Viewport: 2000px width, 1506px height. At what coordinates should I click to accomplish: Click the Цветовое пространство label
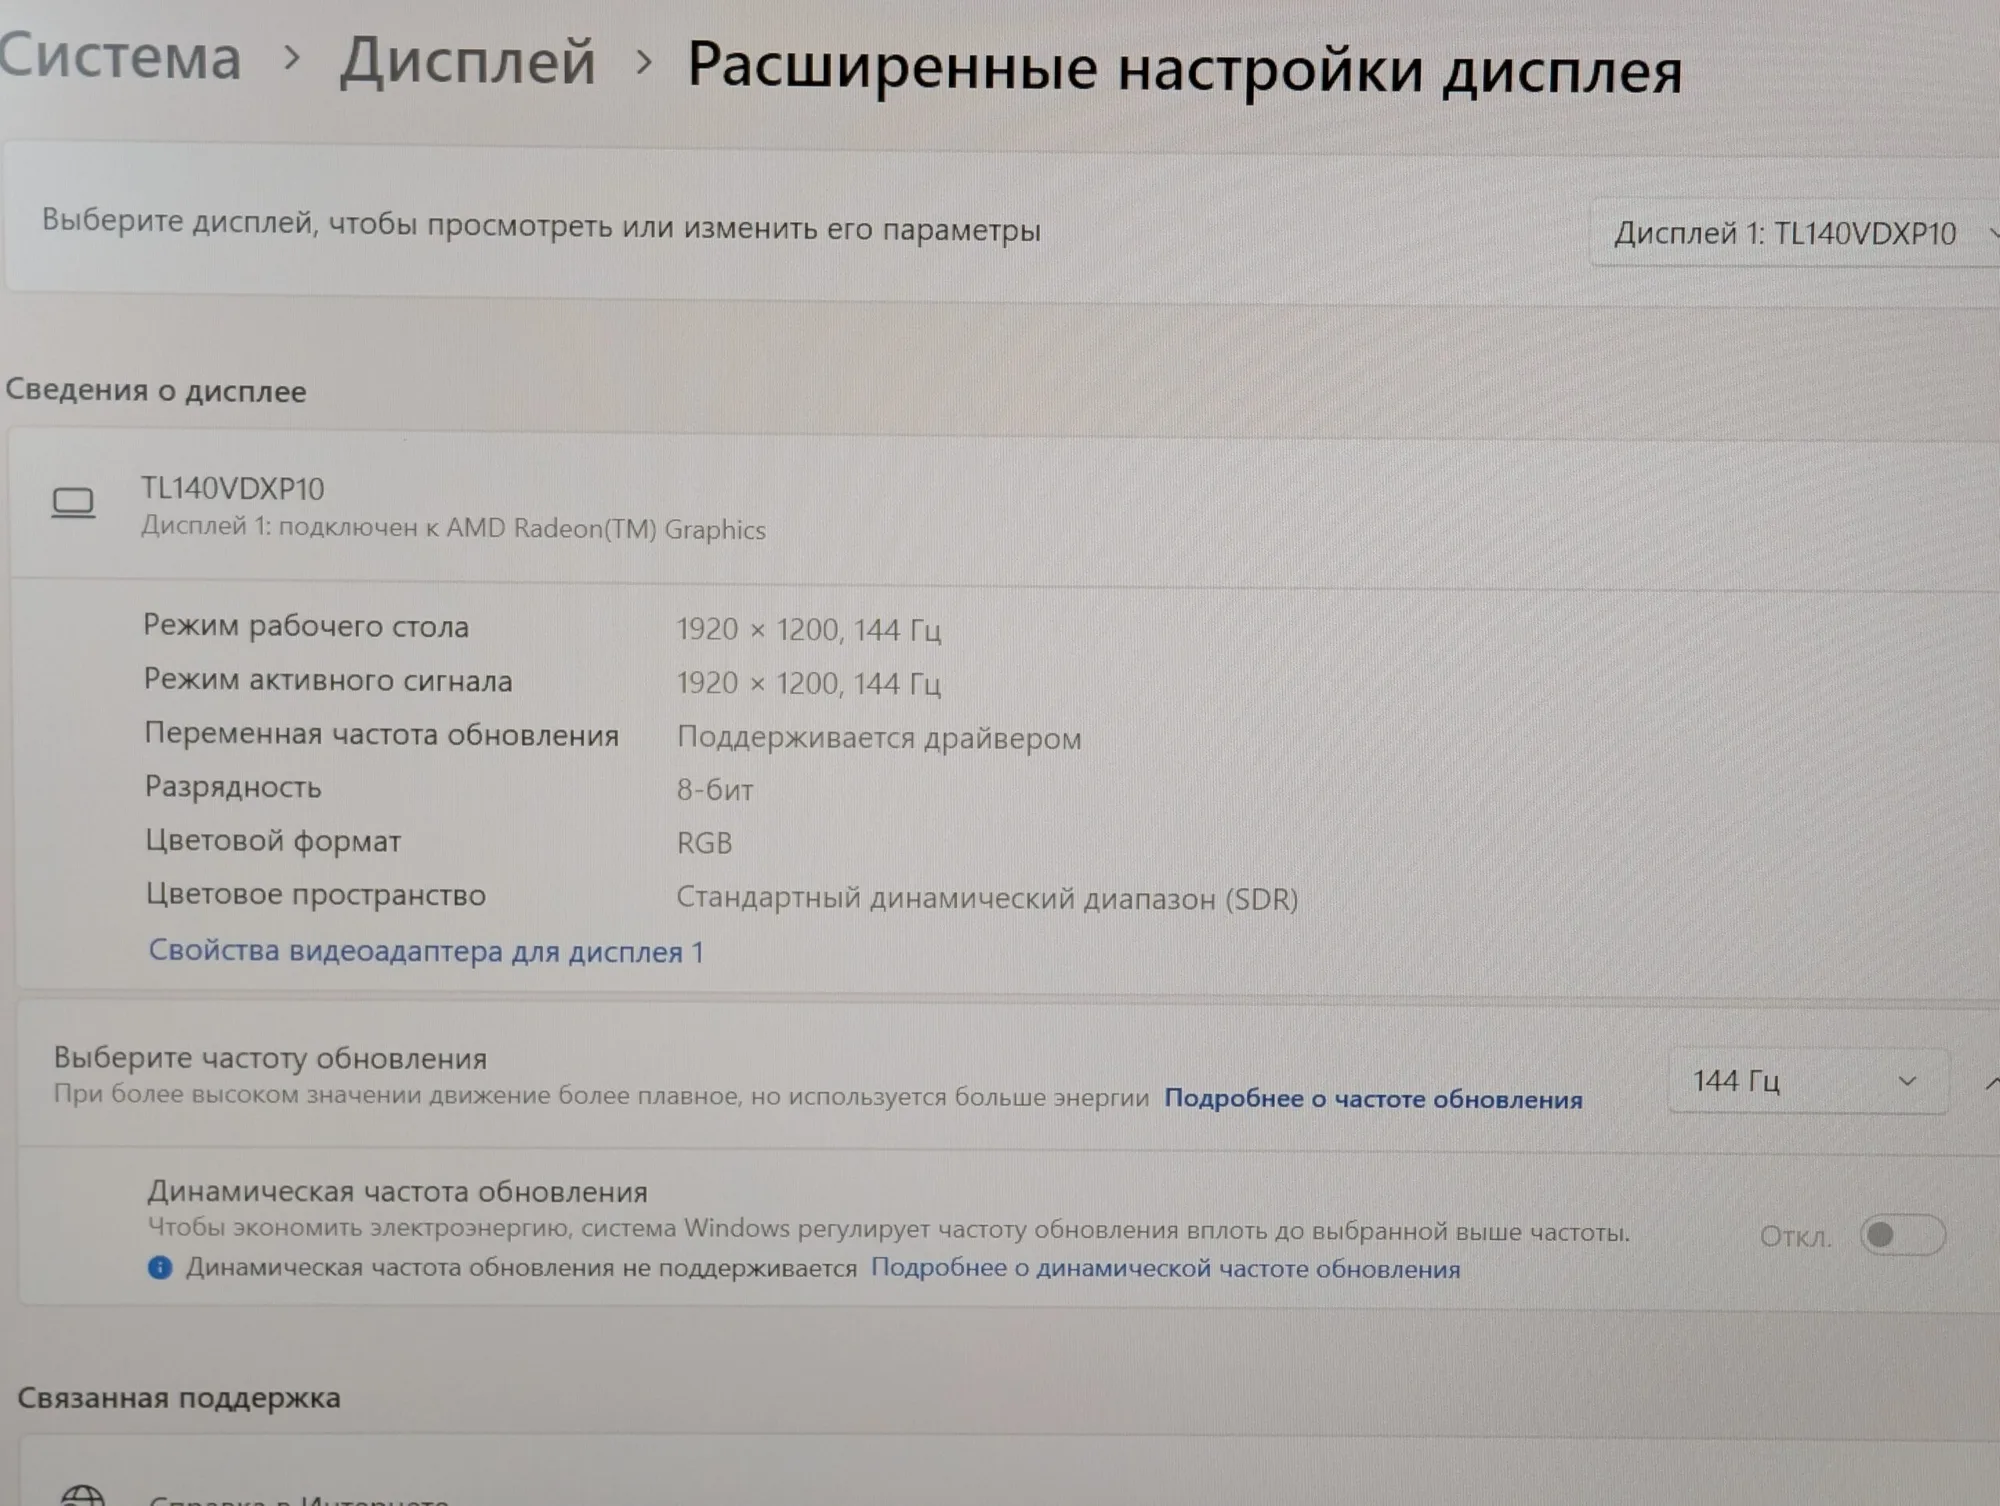pos(315,895)
